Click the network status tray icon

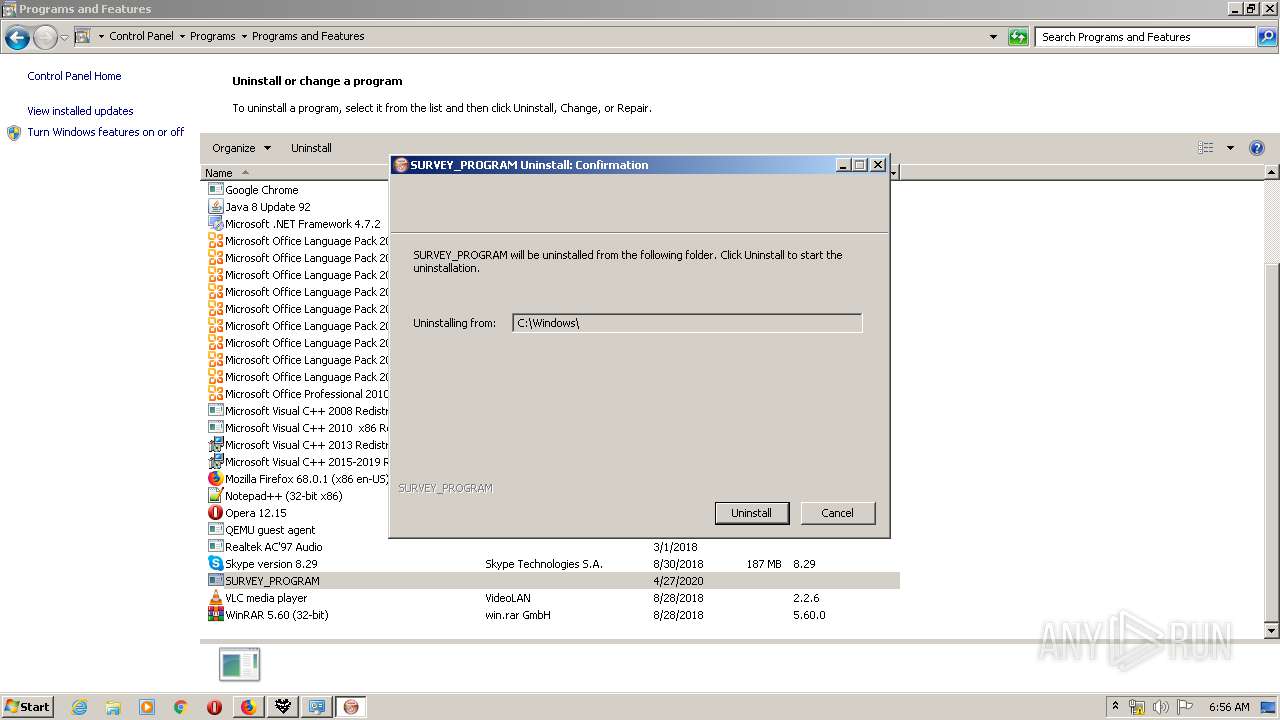(1137, 707)
